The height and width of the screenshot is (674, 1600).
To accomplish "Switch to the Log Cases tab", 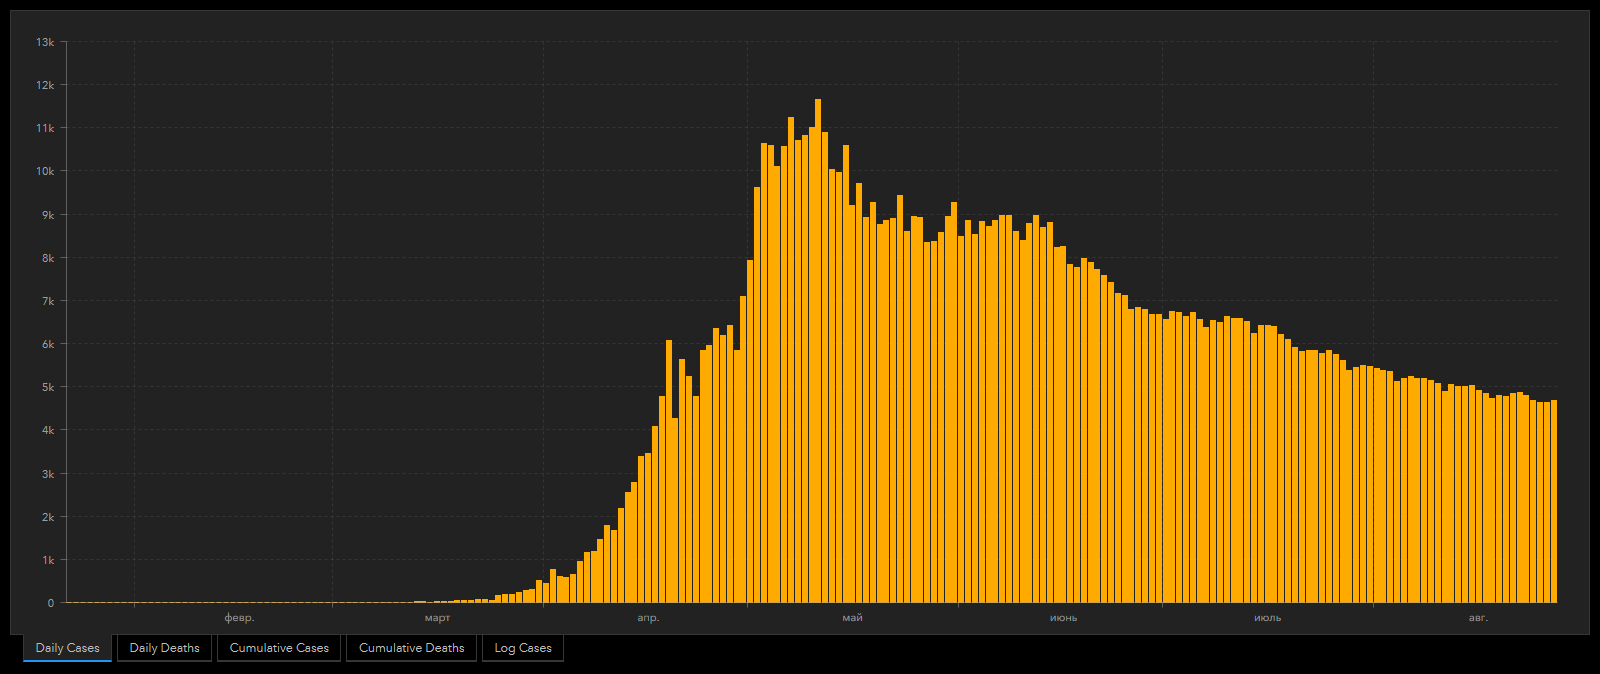I will click(x=523, y=648).
